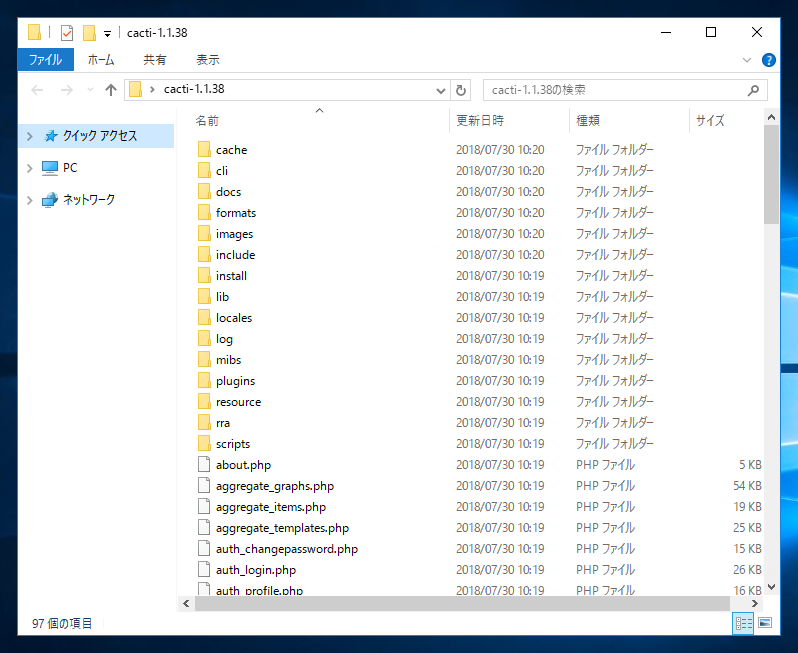Image resolution: width=798 pixels, height=653 pixels.
Task: Sort by the 種類 column header
Action: point(588,121)
